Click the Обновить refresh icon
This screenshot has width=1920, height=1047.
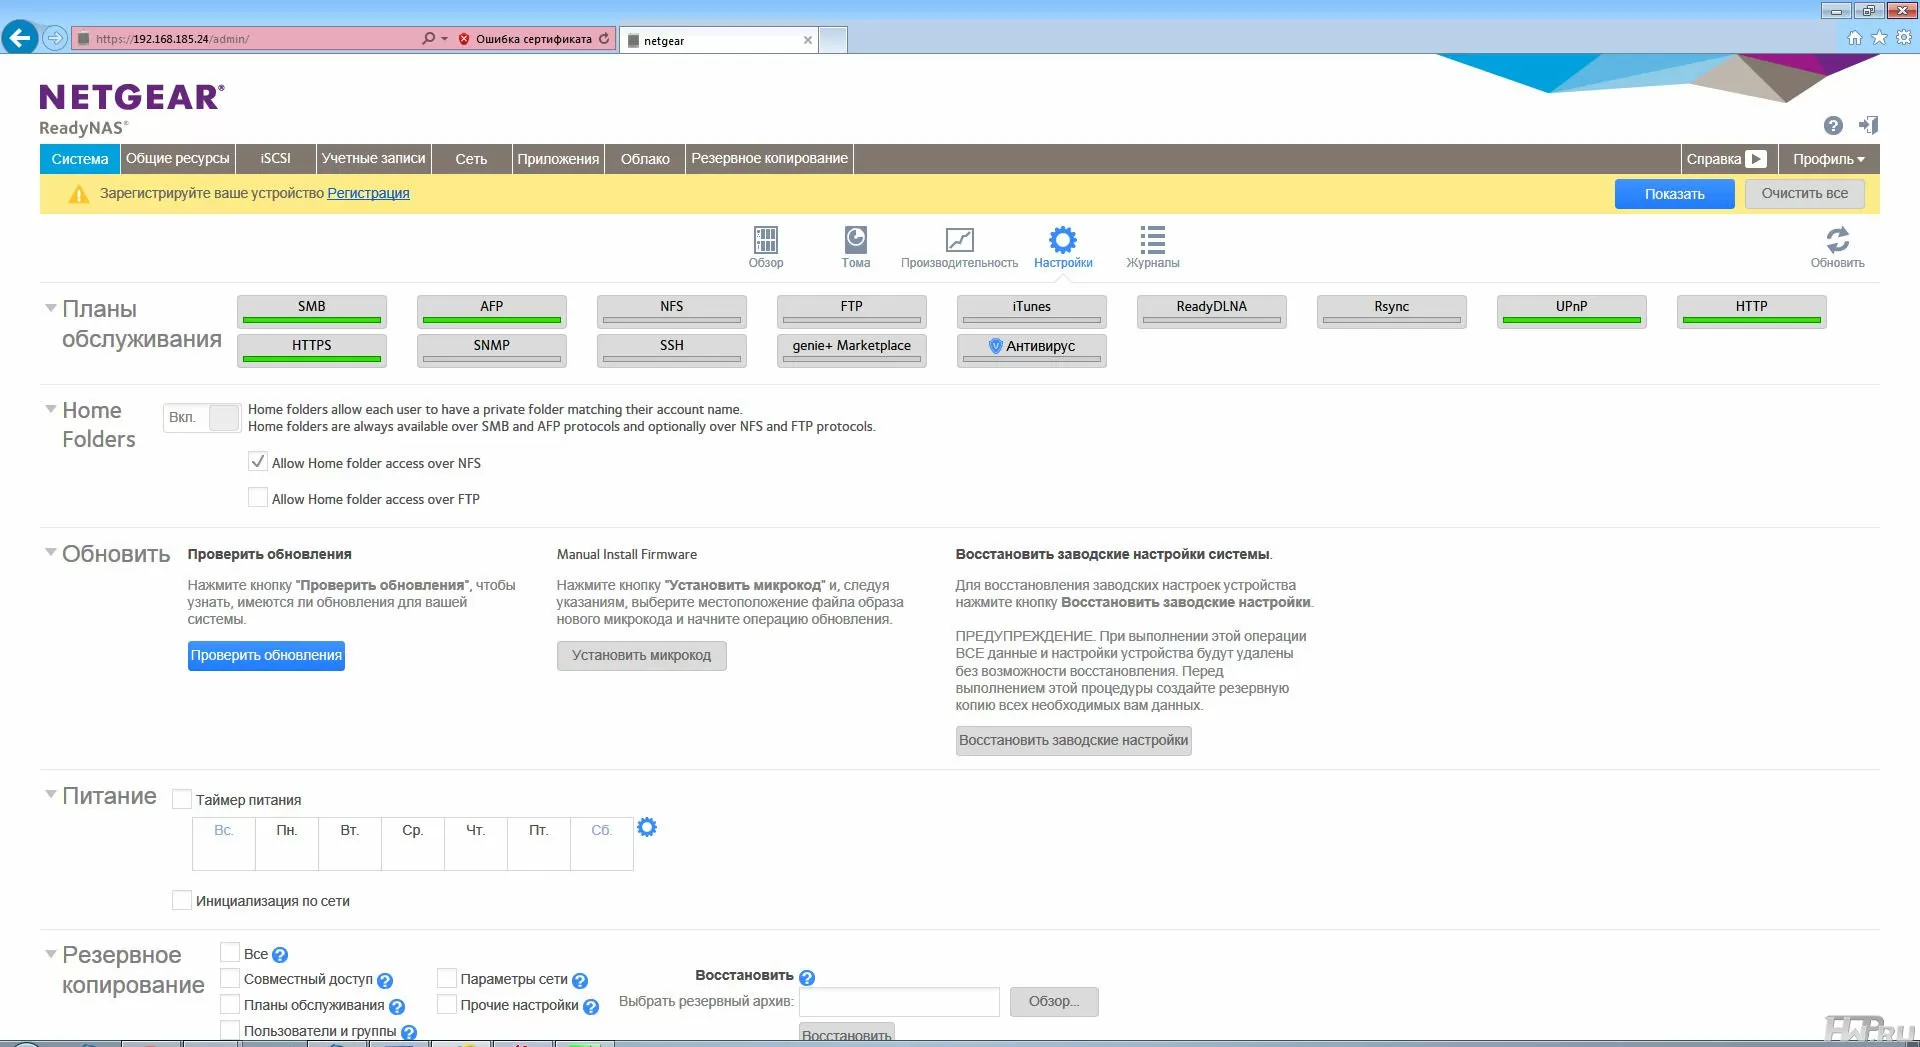point(1837,241)
